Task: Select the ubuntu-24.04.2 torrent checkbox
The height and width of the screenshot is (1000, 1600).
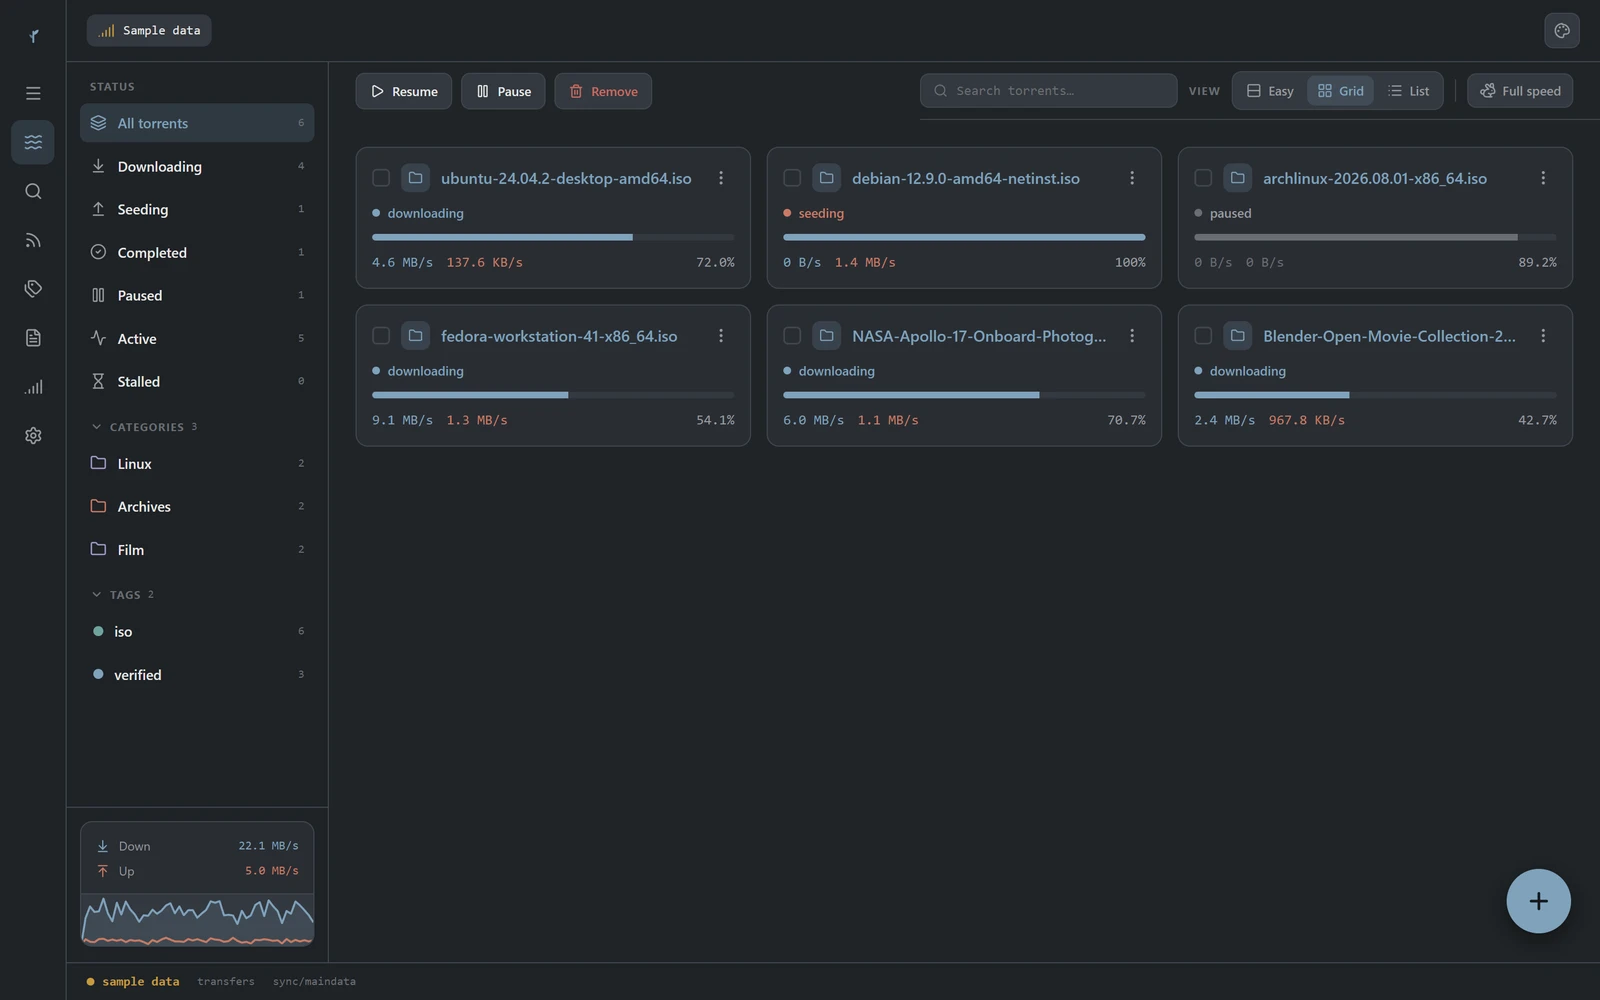Action: [381, 178]
